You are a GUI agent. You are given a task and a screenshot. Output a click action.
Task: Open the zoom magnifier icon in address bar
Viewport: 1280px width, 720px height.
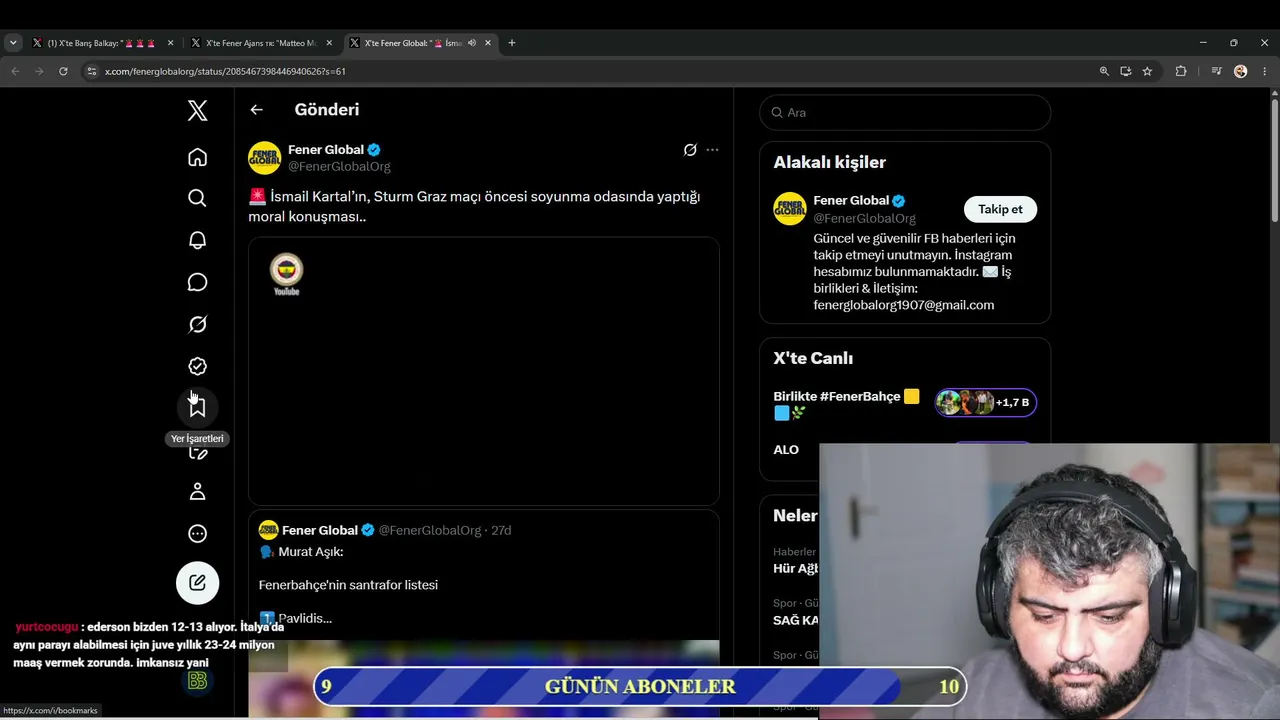(1104, 71)
